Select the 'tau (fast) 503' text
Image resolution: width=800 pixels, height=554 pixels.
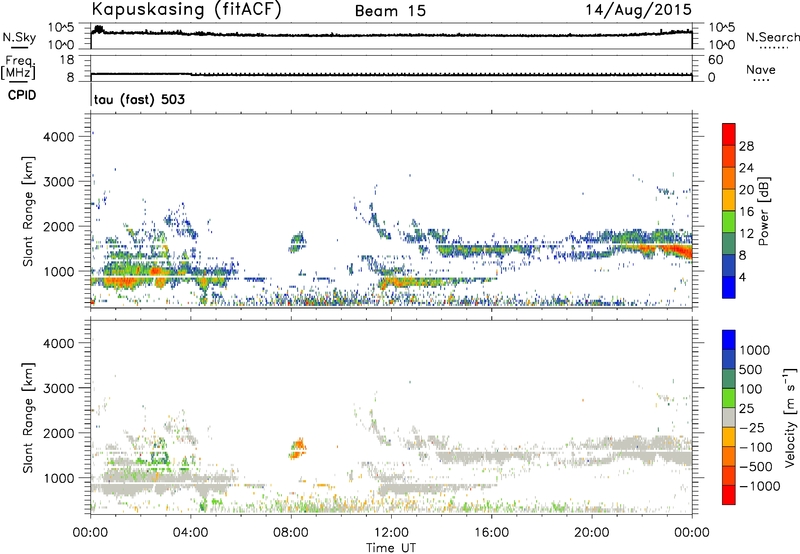tap(139, 99)
